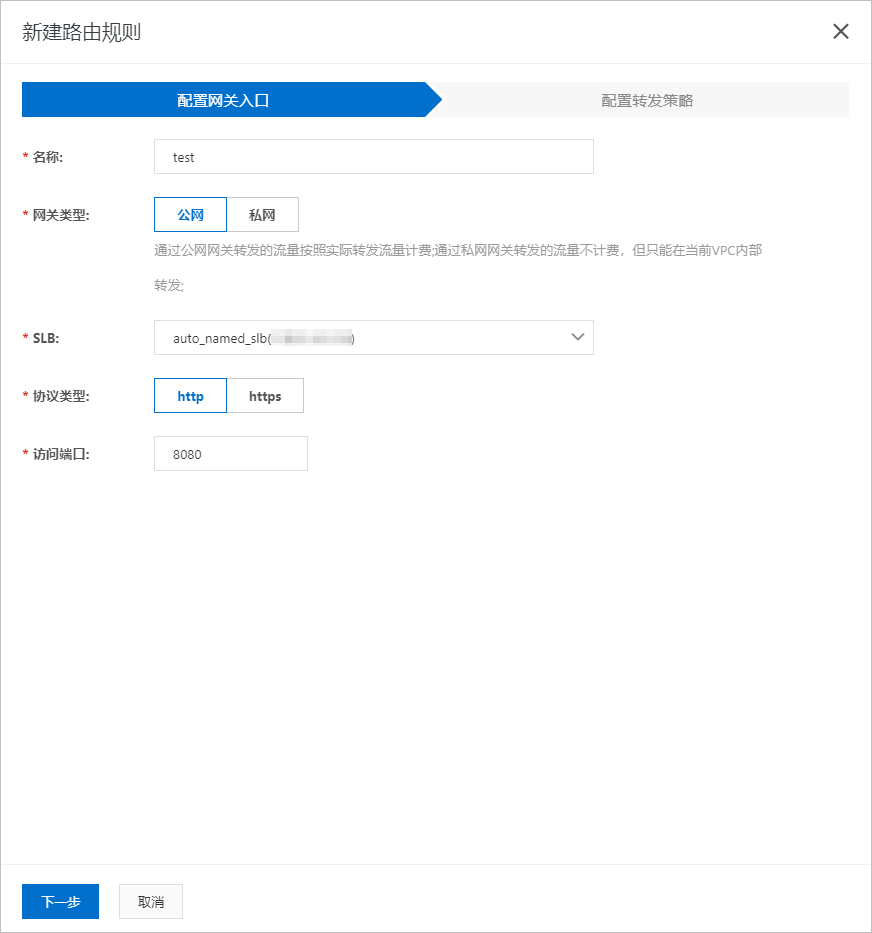Click the 访问端口 field label
This screenshot has height=933, width=872.
61,455
